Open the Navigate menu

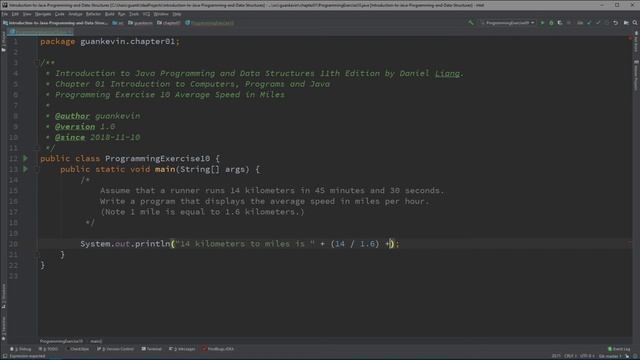[43, 14]
